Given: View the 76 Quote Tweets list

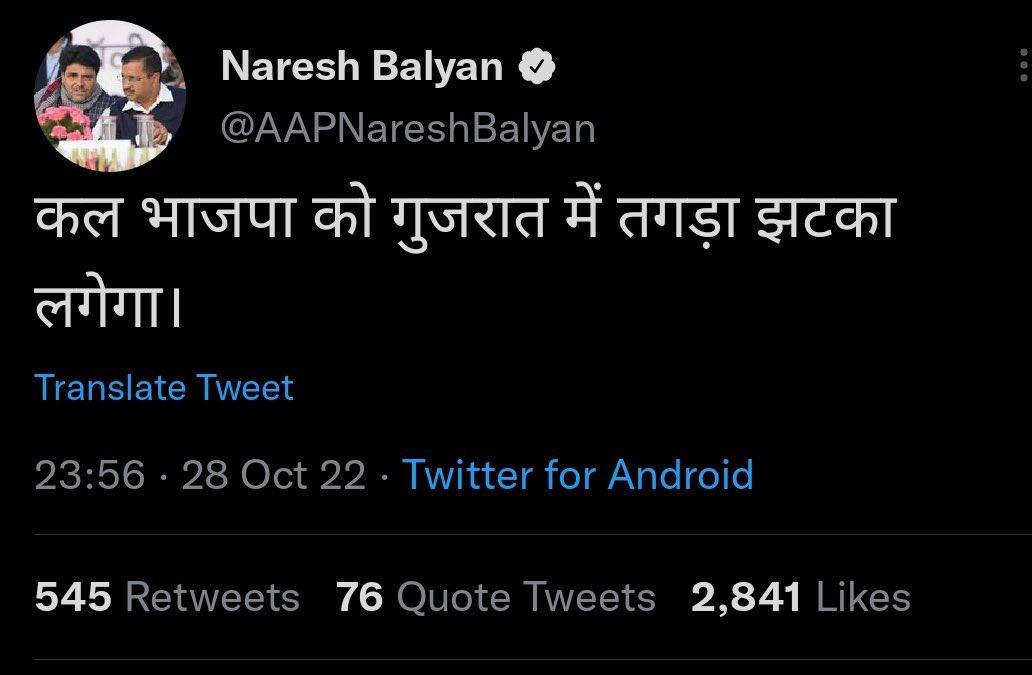Looking at the screenshot, I should click(496, 597).
